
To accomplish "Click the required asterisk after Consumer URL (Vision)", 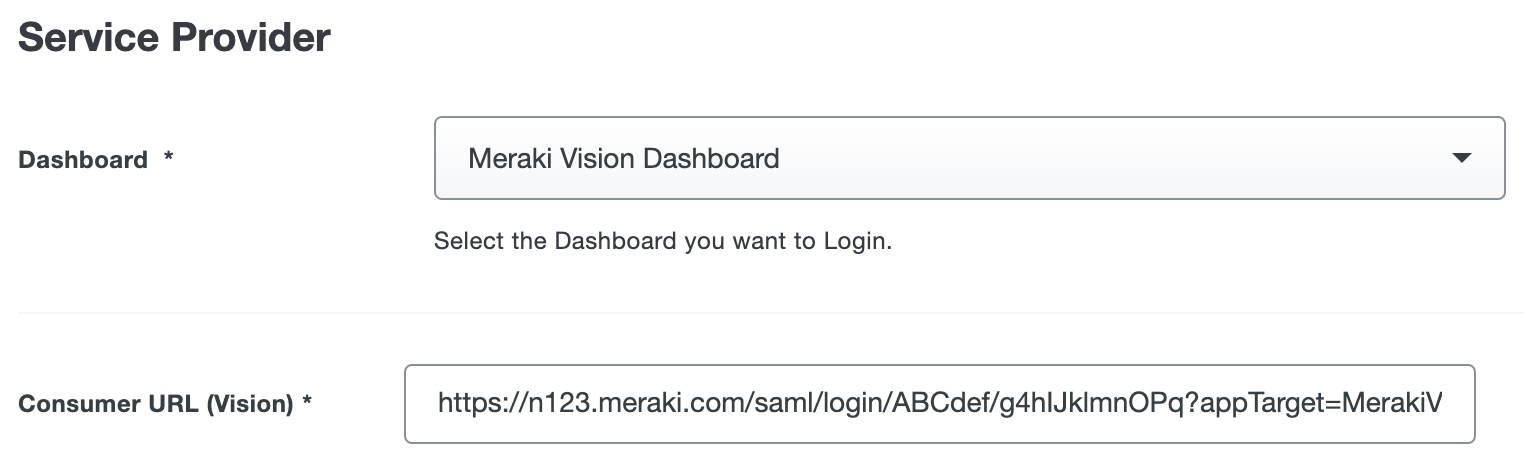I will [x=308, y=404].
